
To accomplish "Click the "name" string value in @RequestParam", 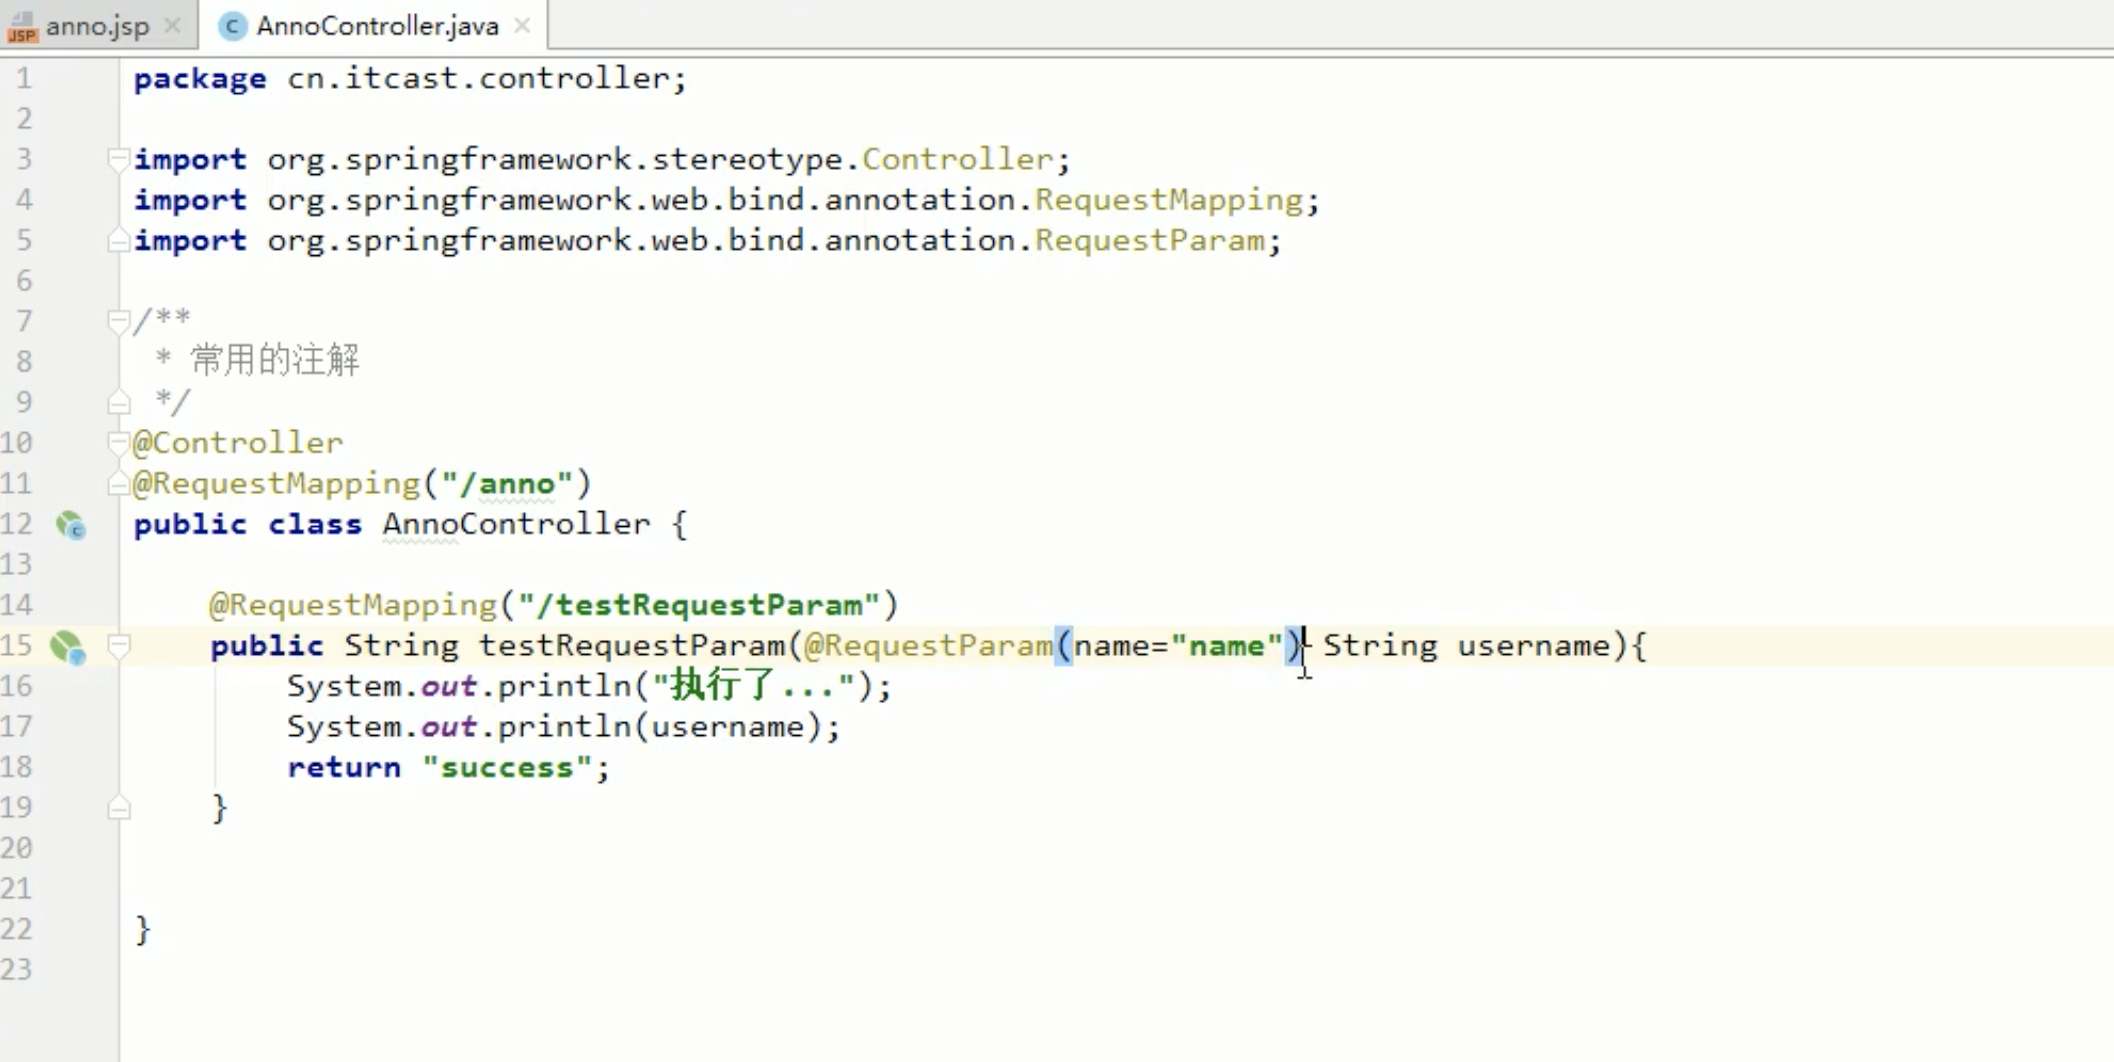I will [x=1226, y=646].
